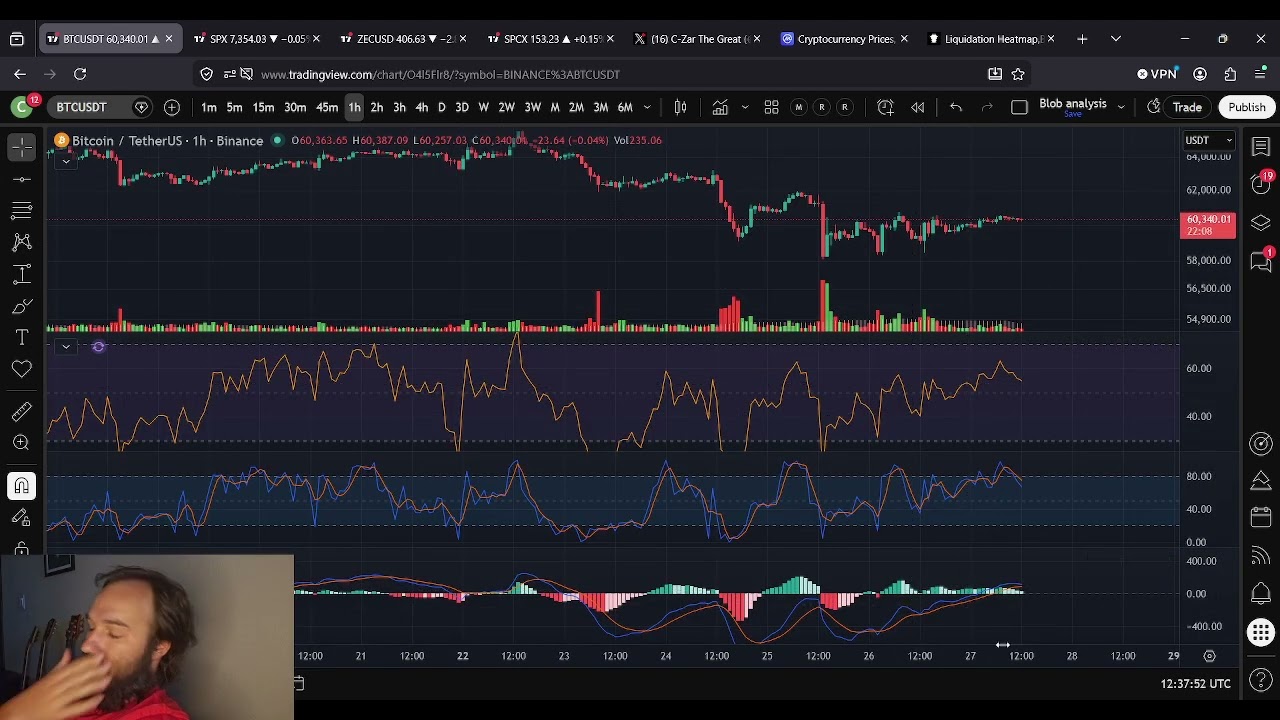Switch to the Liquidation Heatmap tab
The image size is (1280, 720).
click(989, 39)
